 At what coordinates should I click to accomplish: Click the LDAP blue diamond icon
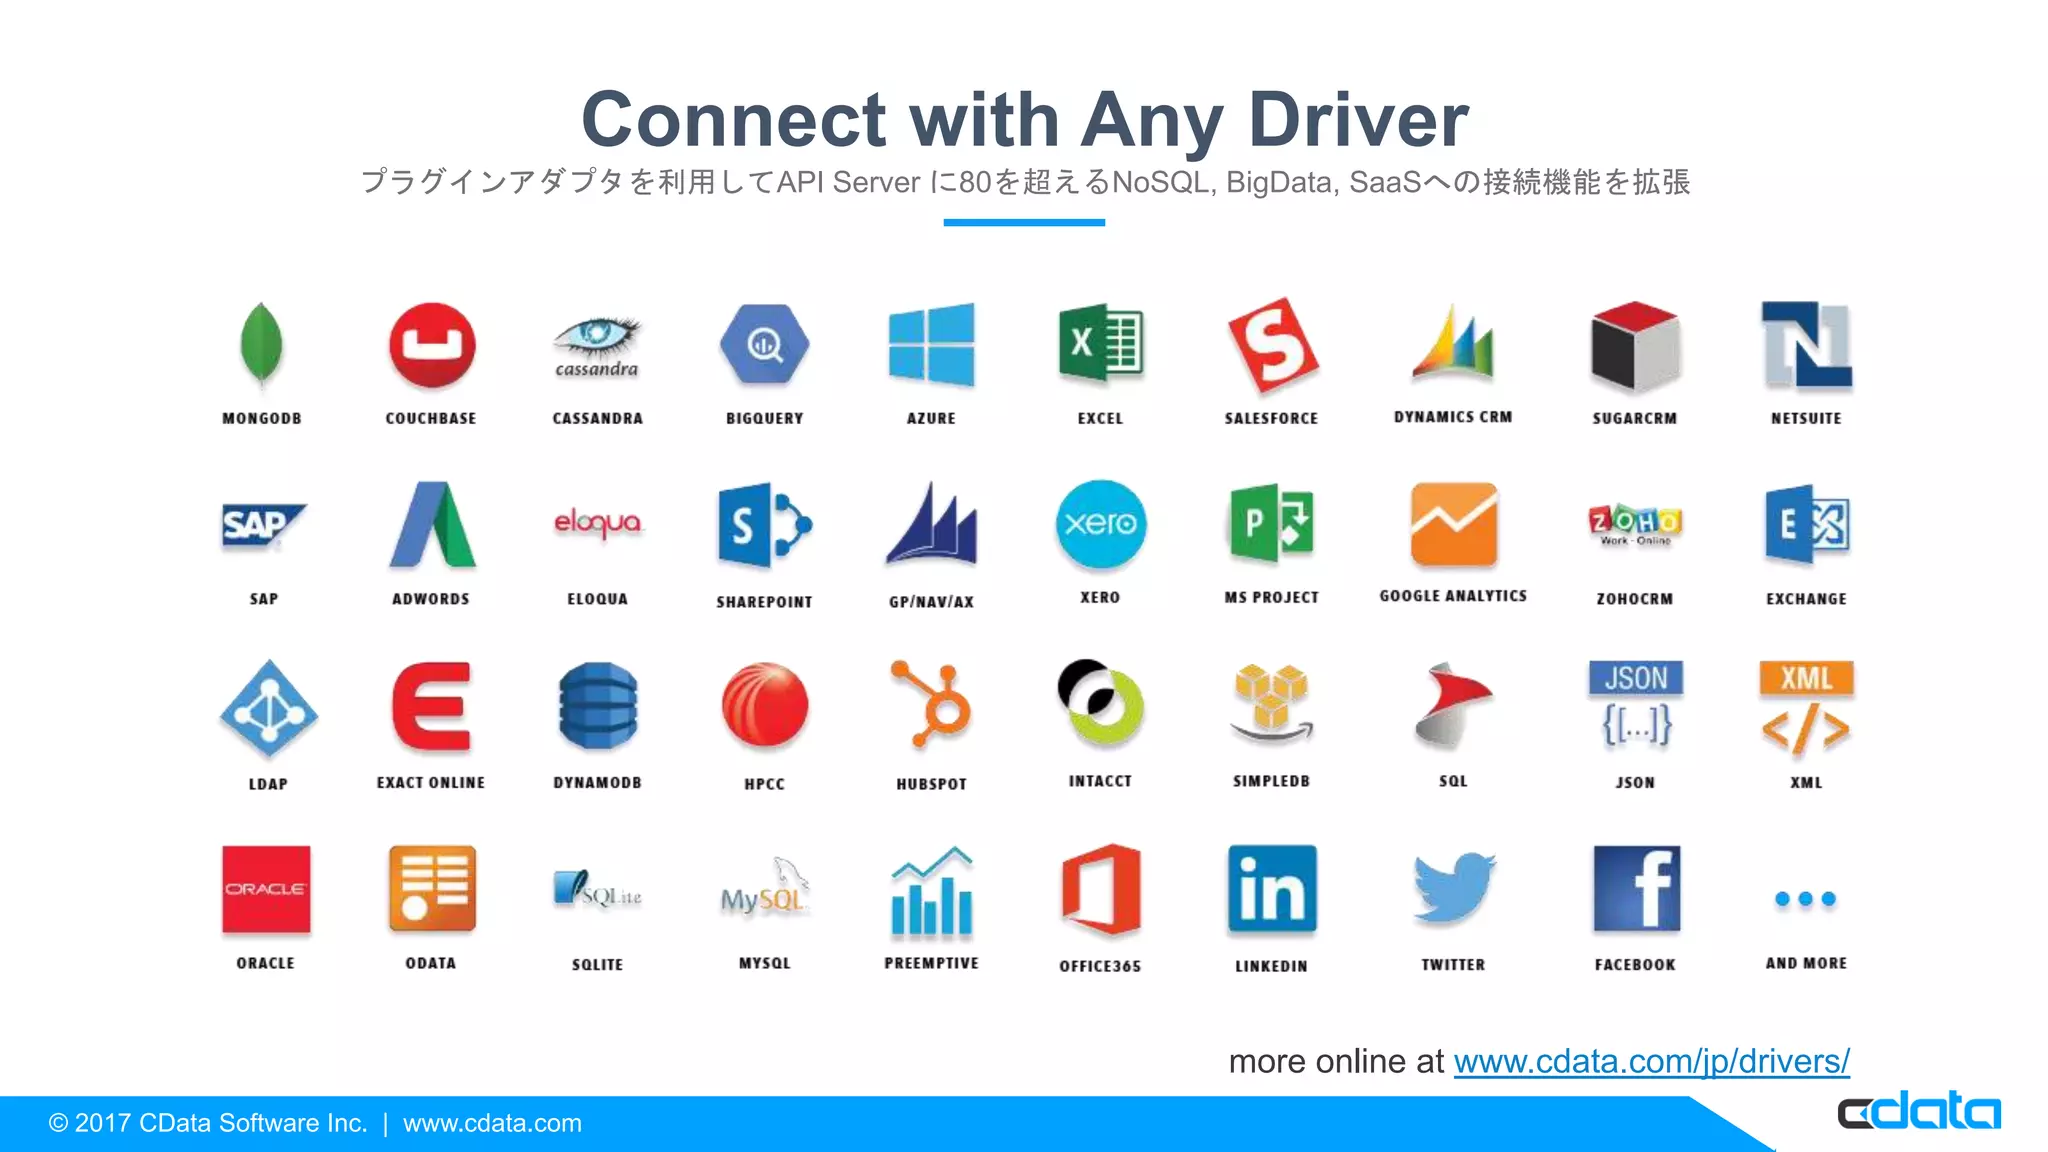click(x=268, y=708)
